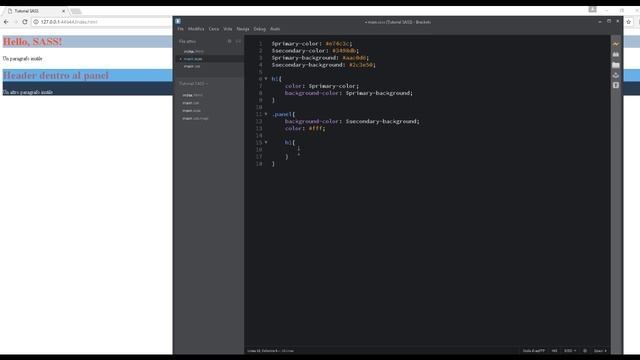Click line number 18 in the gutter
The height and width of the screenshot is (360, 640).
[259, 164]
